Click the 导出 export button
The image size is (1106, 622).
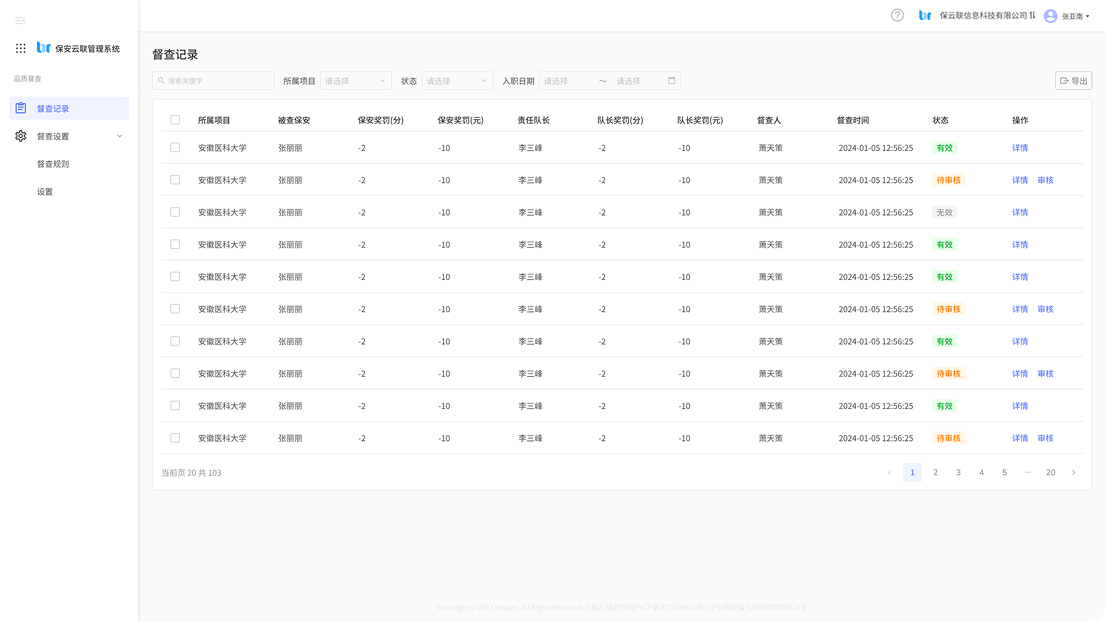[1073, 81]
